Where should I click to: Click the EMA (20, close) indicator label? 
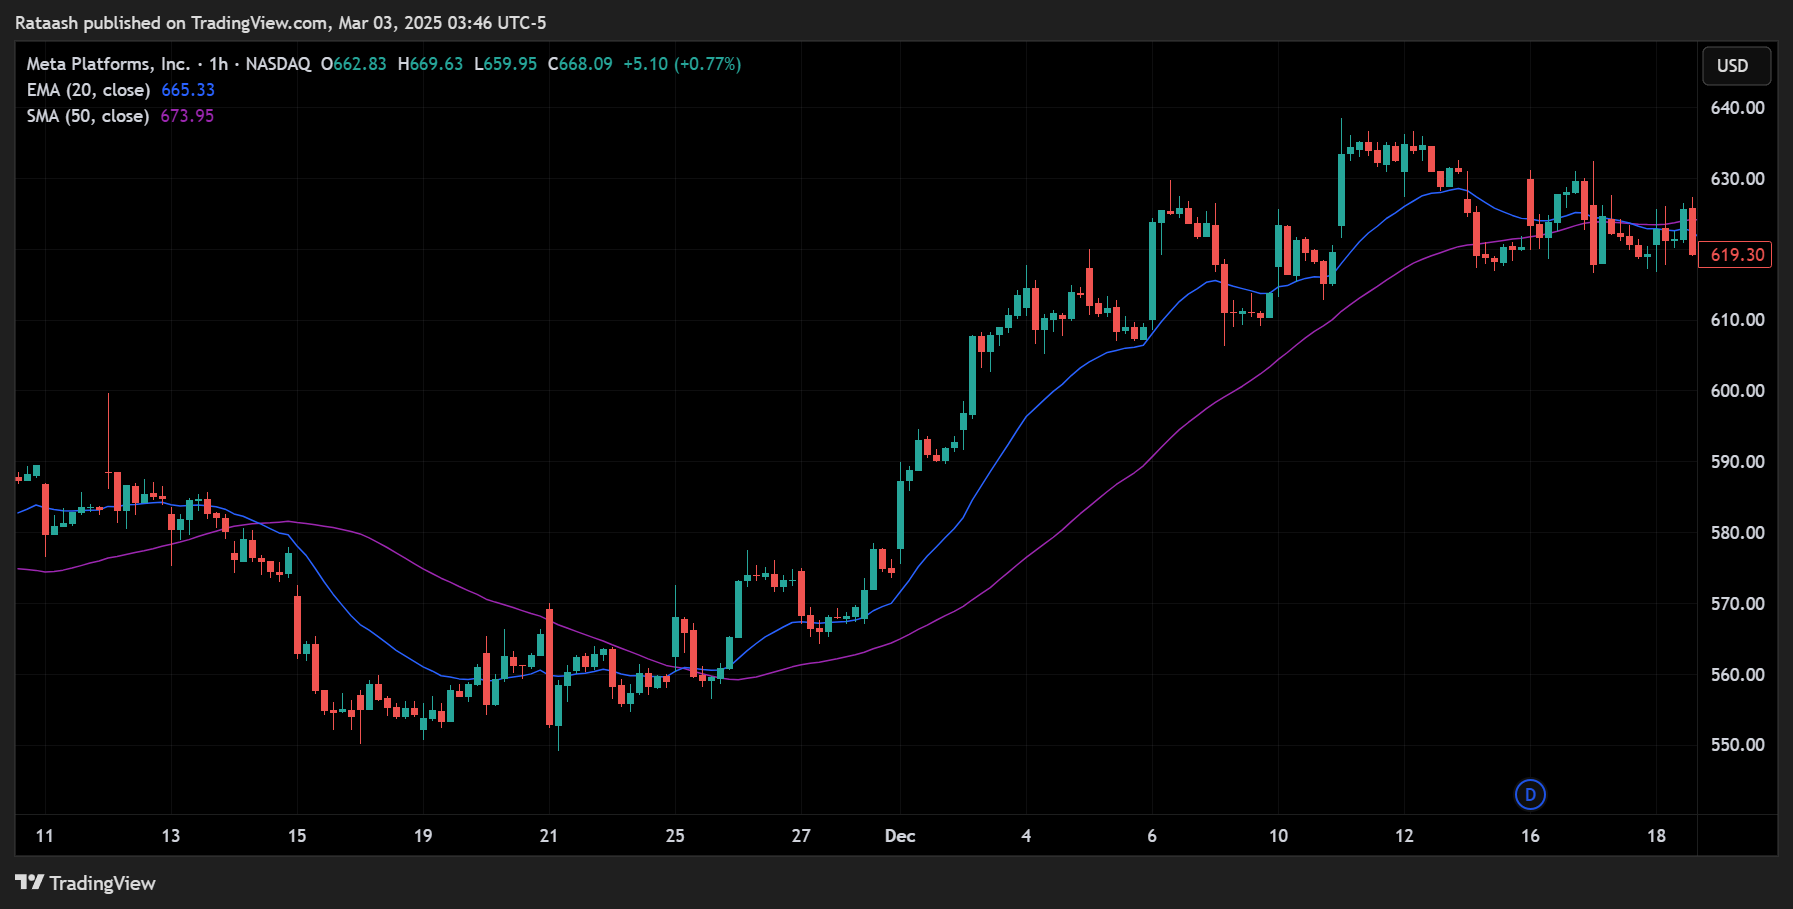coord(88,90)
